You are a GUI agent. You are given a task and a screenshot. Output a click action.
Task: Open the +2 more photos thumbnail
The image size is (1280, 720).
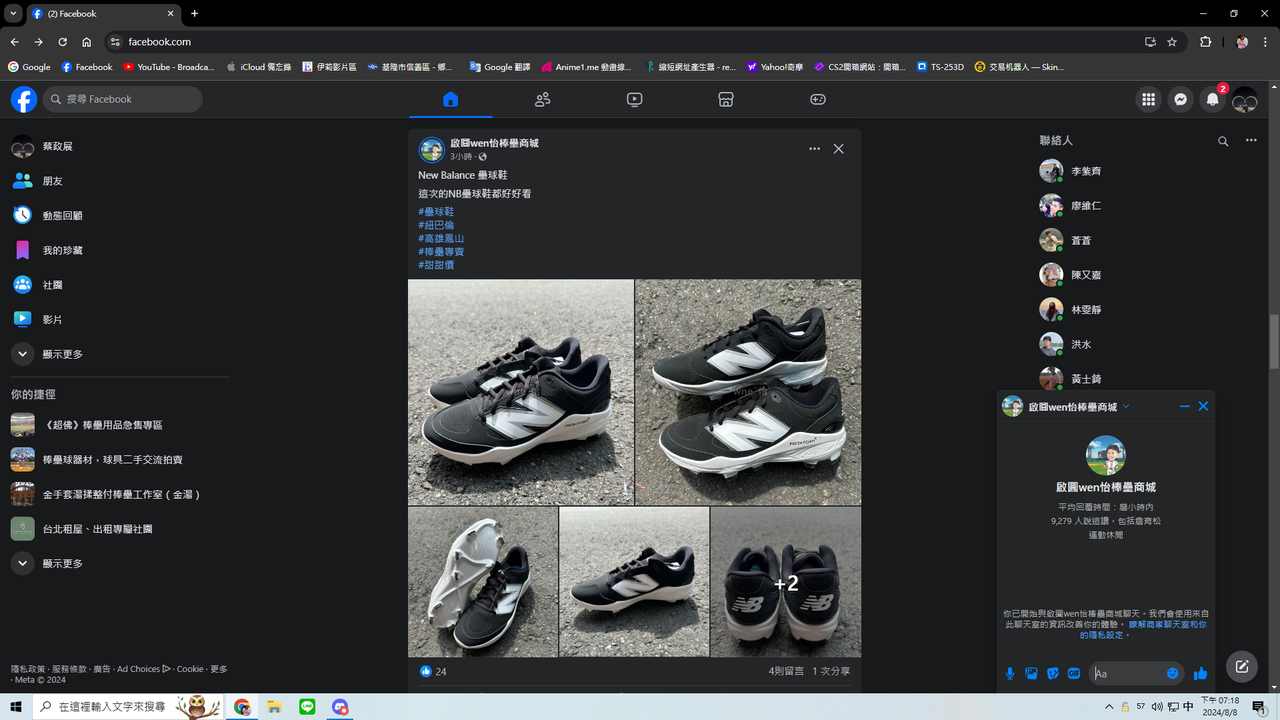click(x=785, y=582)
